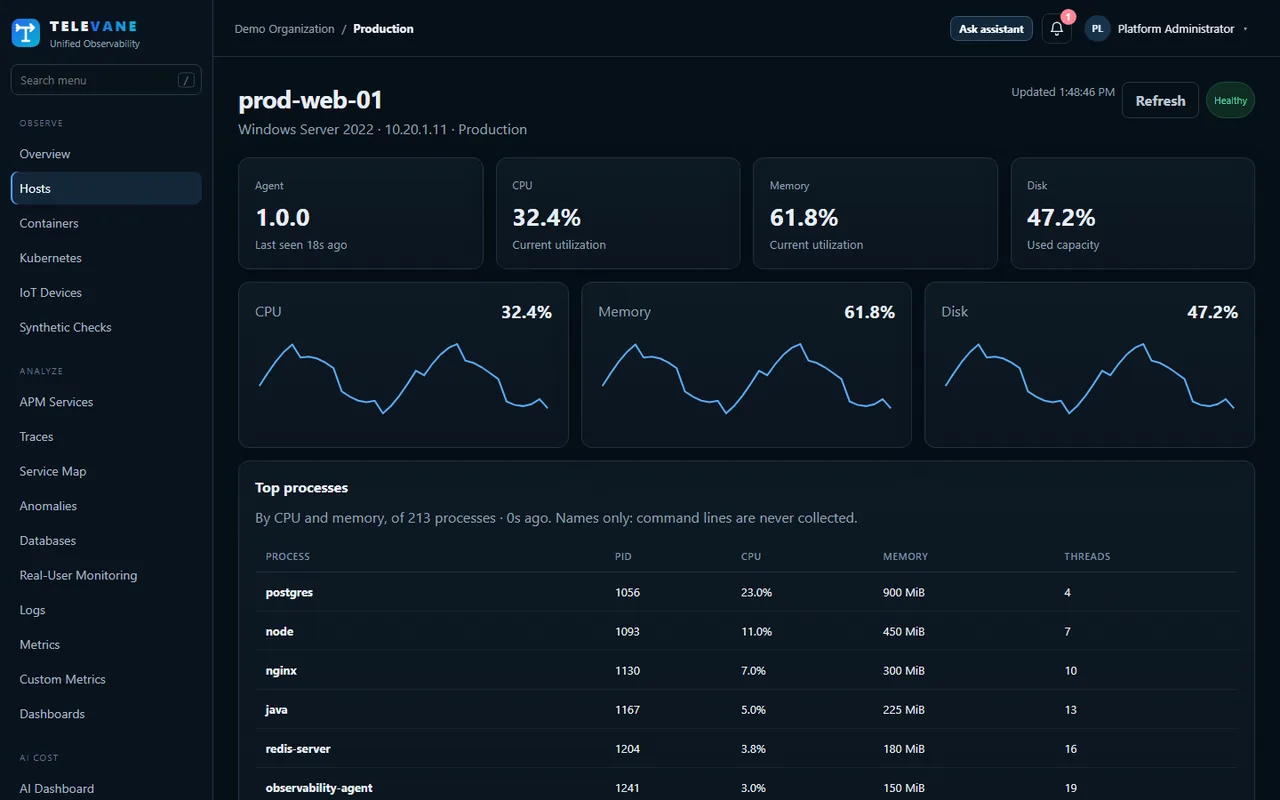Click the THREADS column header

(1087, 556)
